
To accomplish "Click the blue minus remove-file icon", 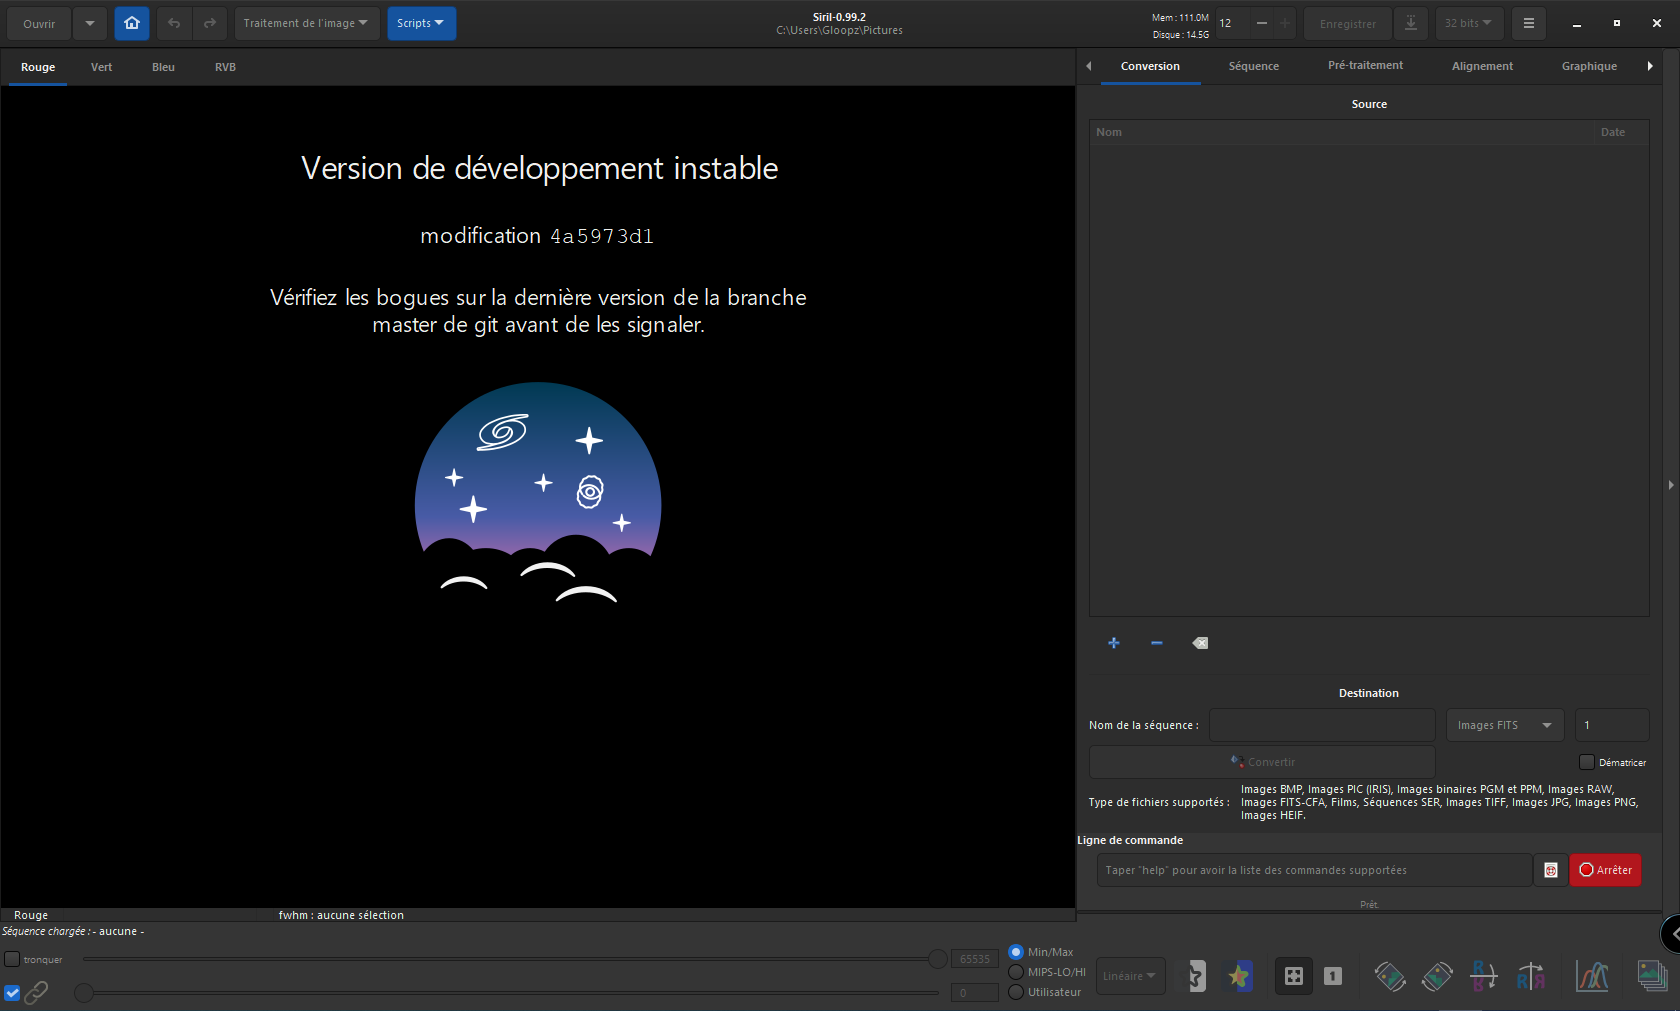I will [1156, 643].
